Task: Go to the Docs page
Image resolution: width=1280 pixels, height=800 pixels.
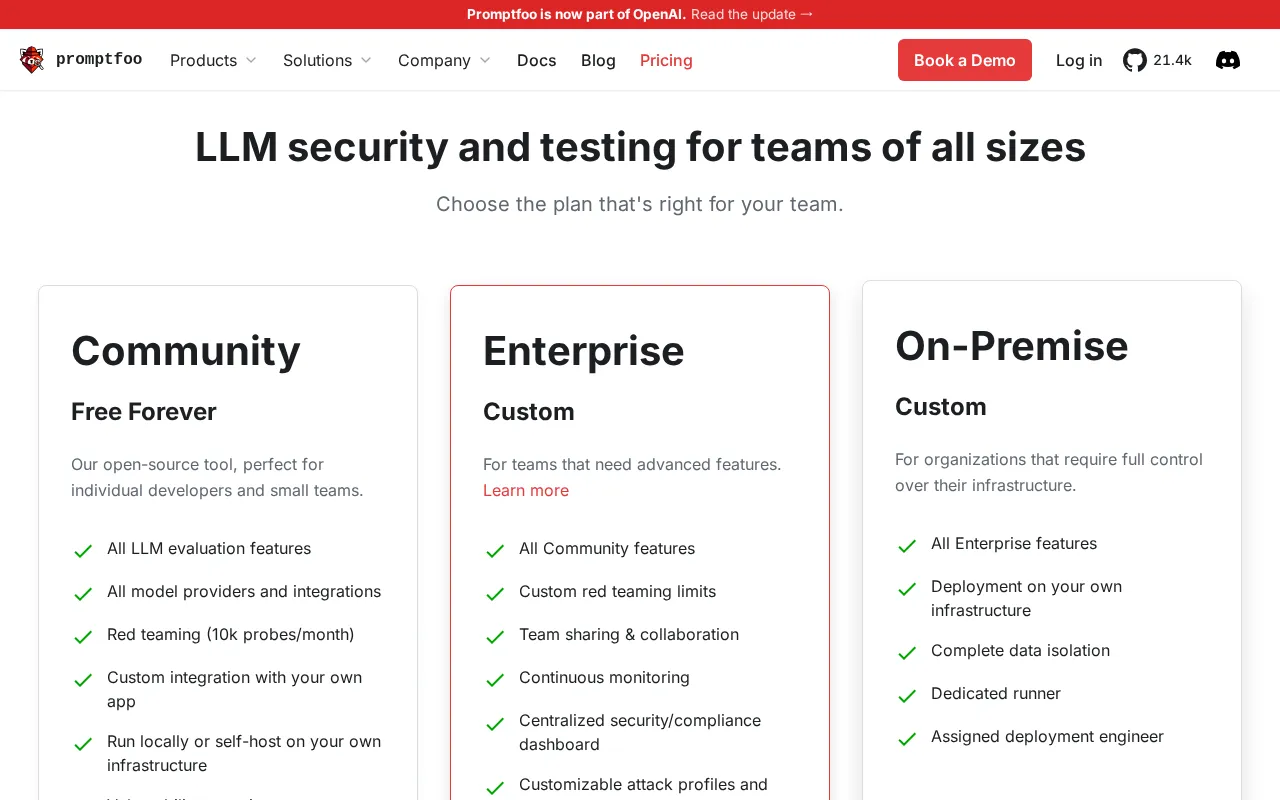Action: click(x=536, y=60)
